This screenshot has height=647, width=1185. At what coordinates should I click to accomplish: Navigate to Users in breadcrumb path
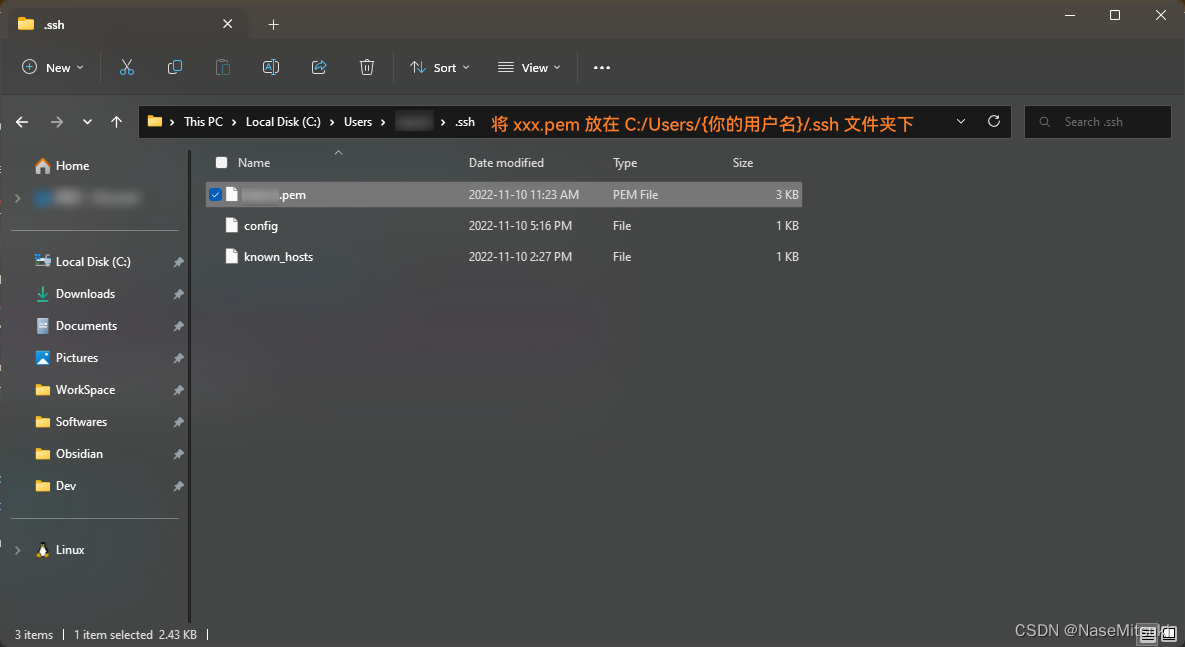(358, 121)
